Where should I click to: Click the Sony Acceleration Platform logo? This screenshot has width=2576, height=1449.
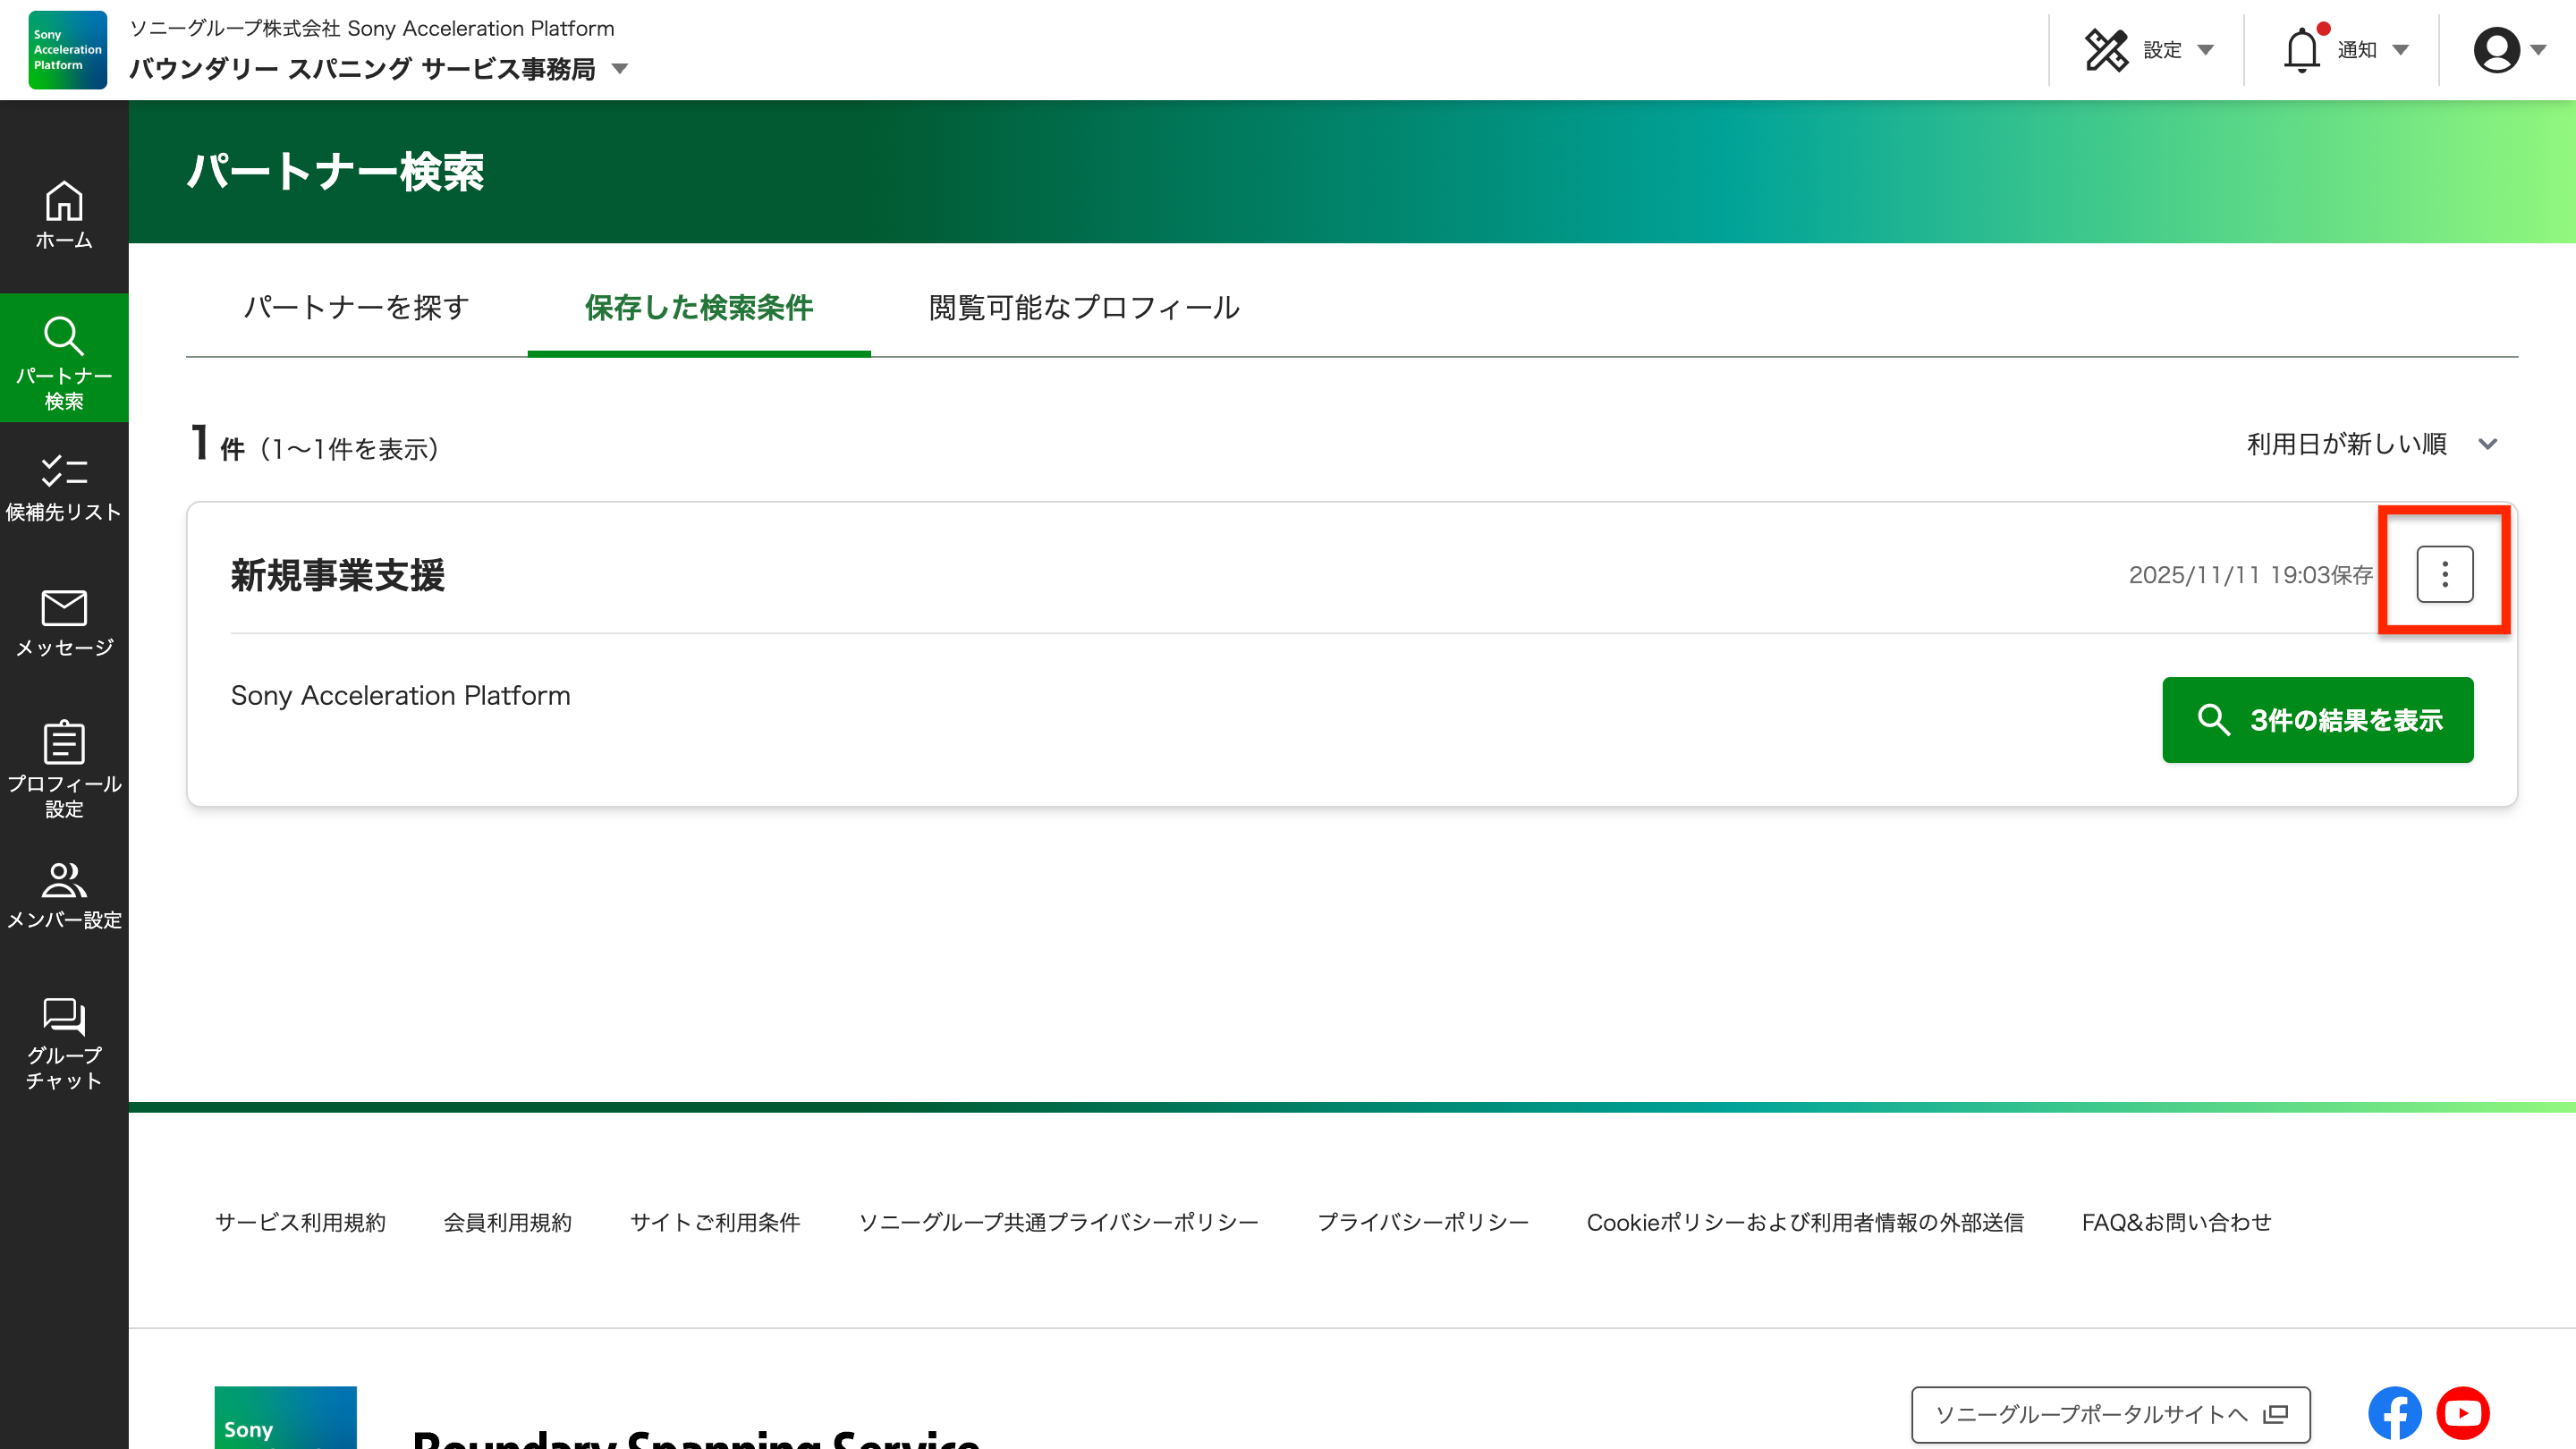click(66, 50)
